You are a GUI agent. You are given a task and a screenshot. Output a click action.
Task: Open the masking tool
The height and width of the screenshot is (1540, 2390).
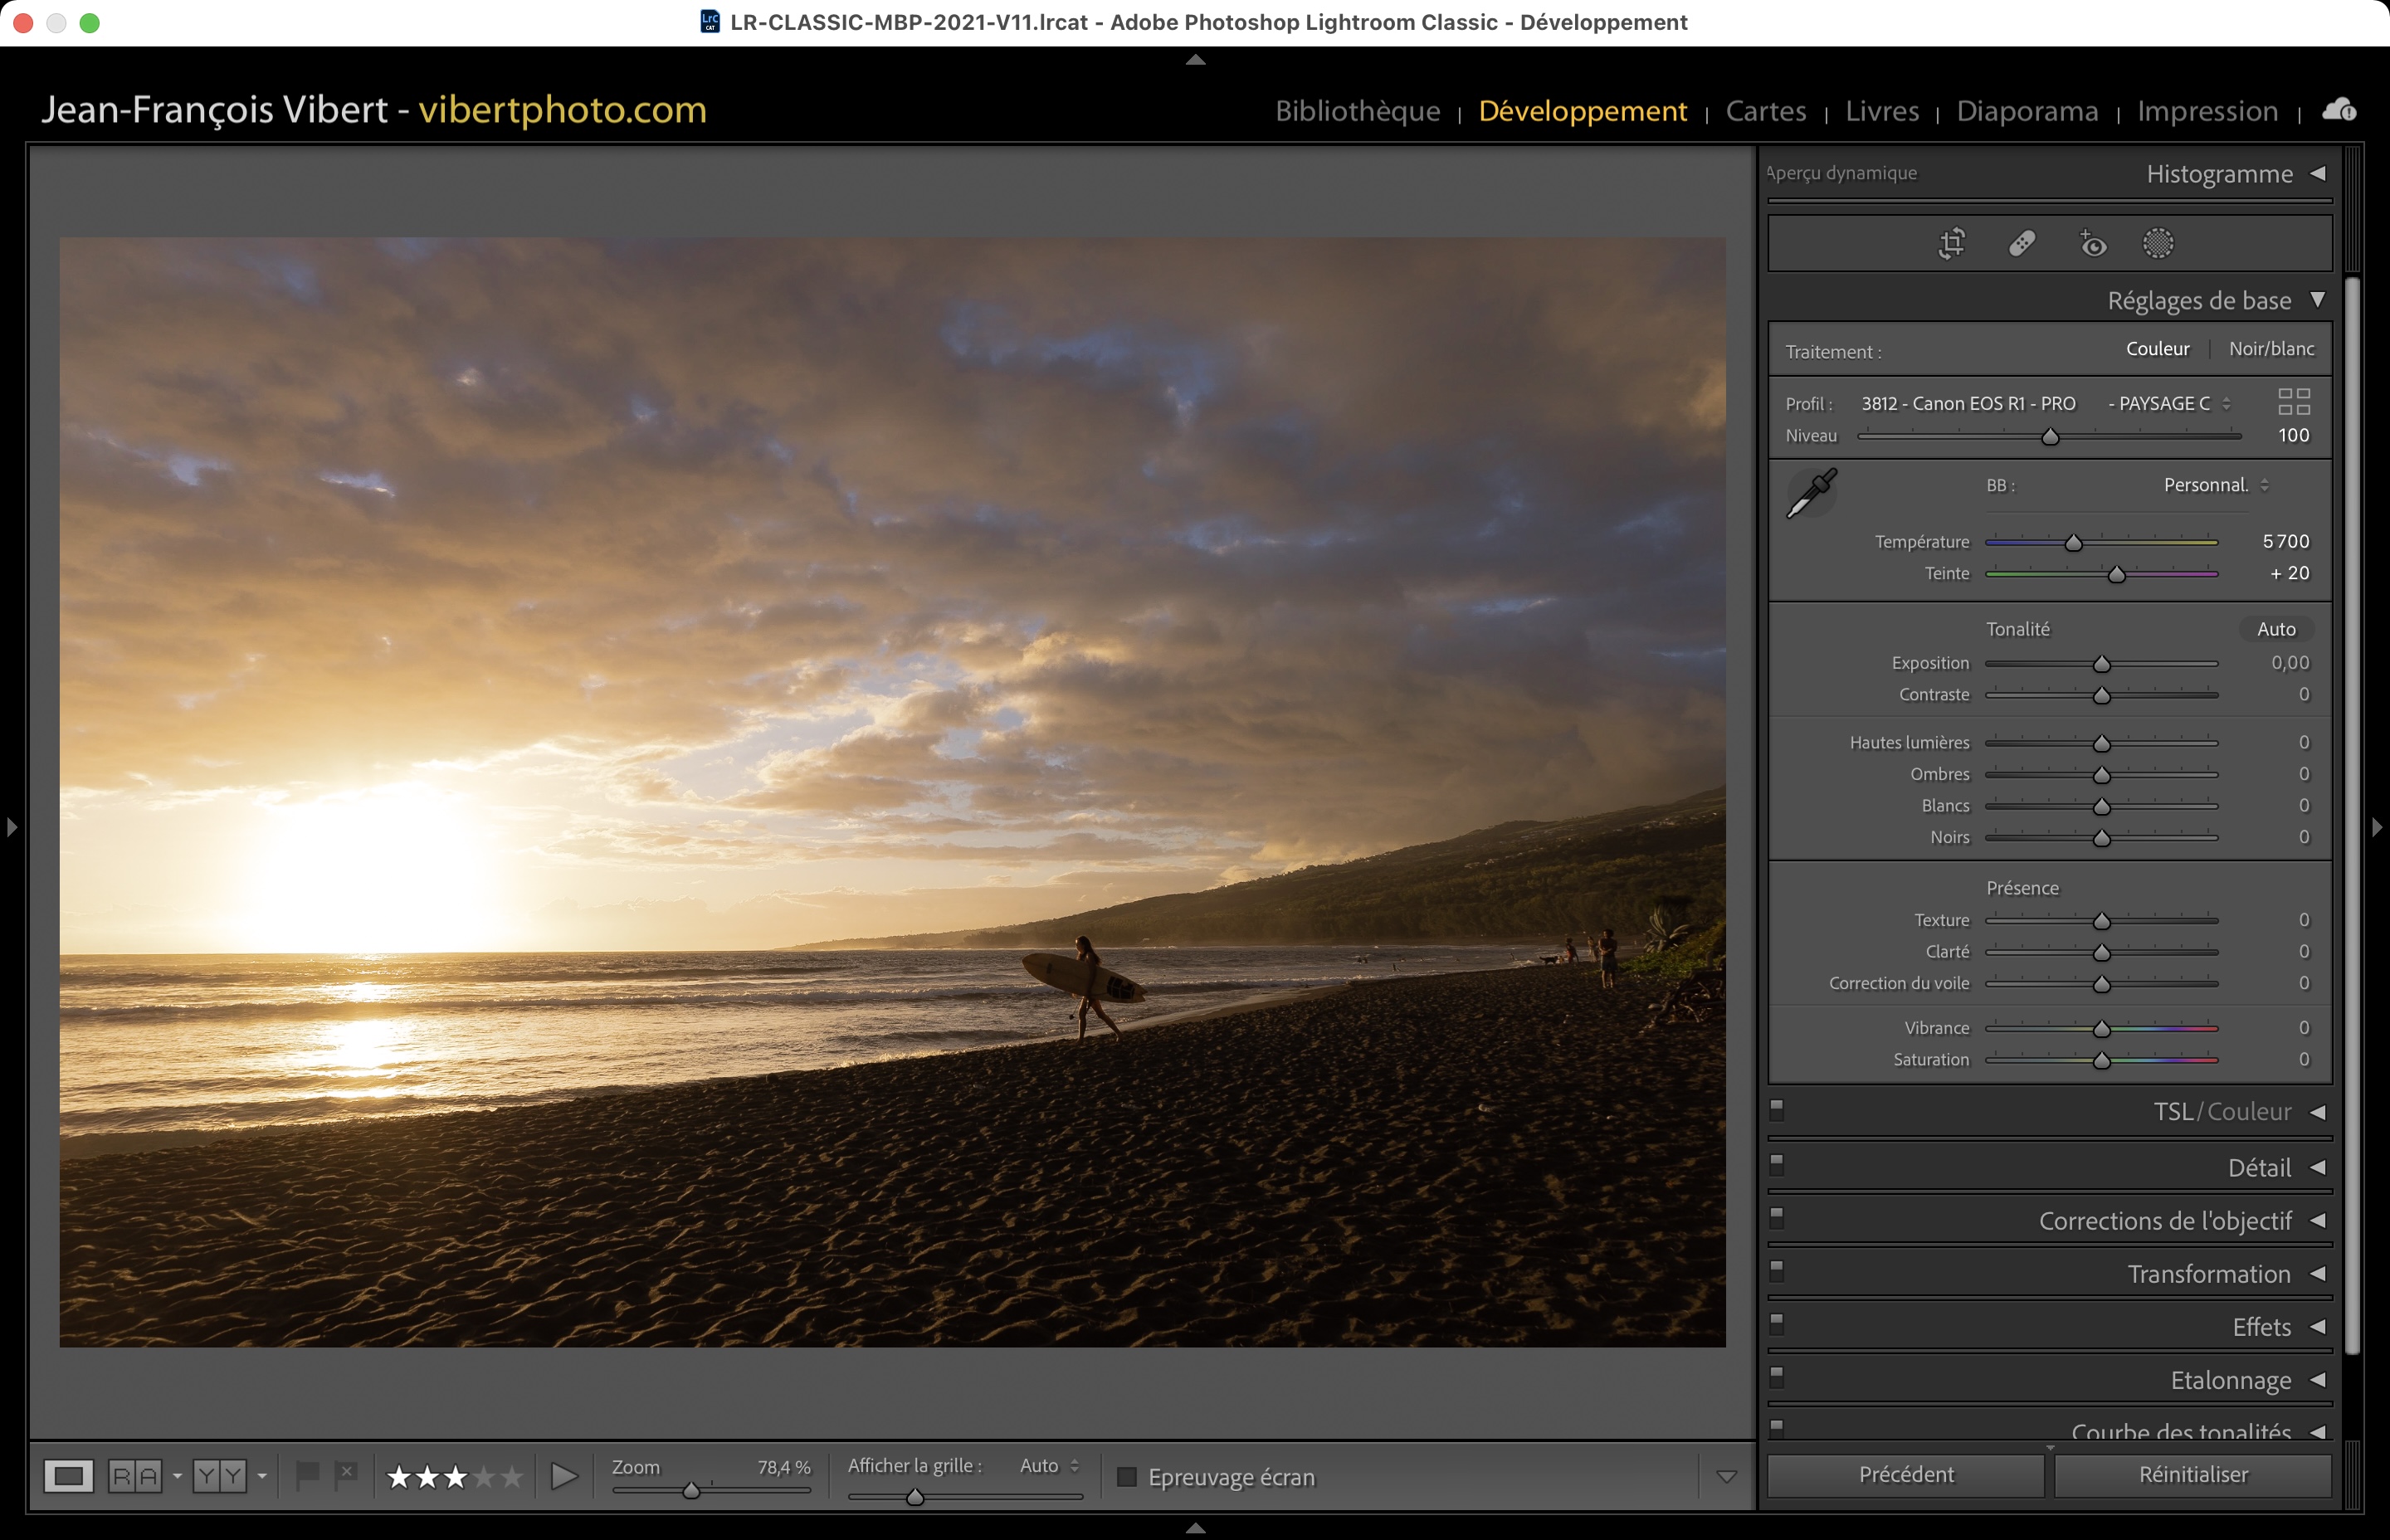[2158, 243]
